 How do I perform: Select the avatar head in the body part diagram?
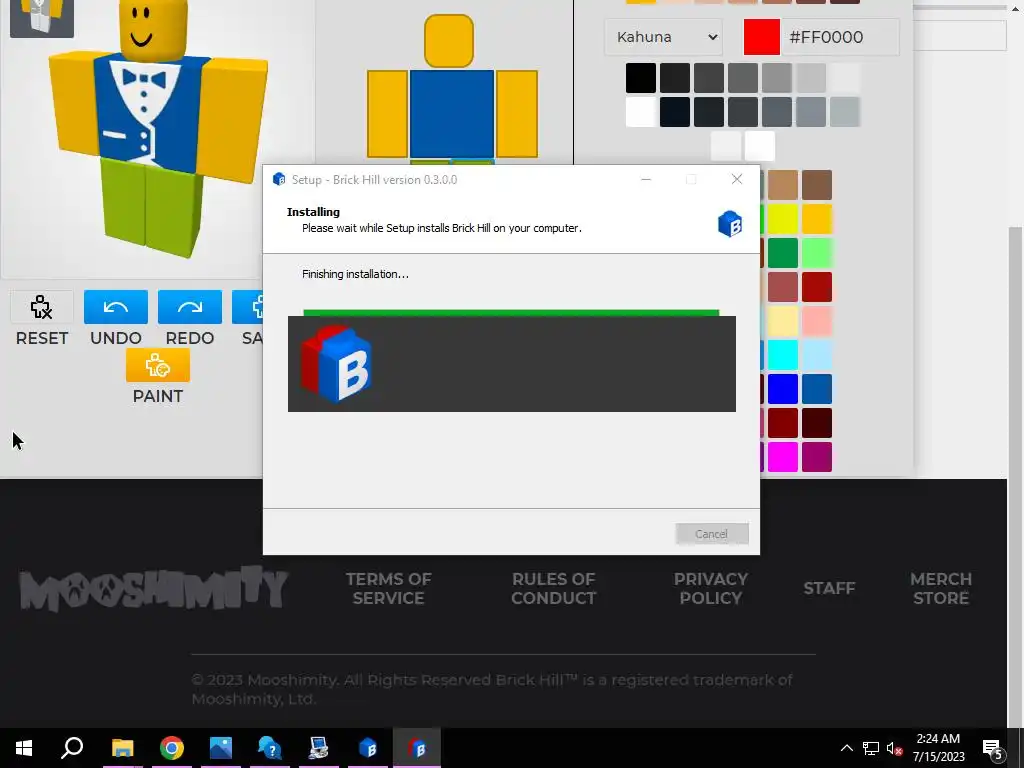coord(449,40)
